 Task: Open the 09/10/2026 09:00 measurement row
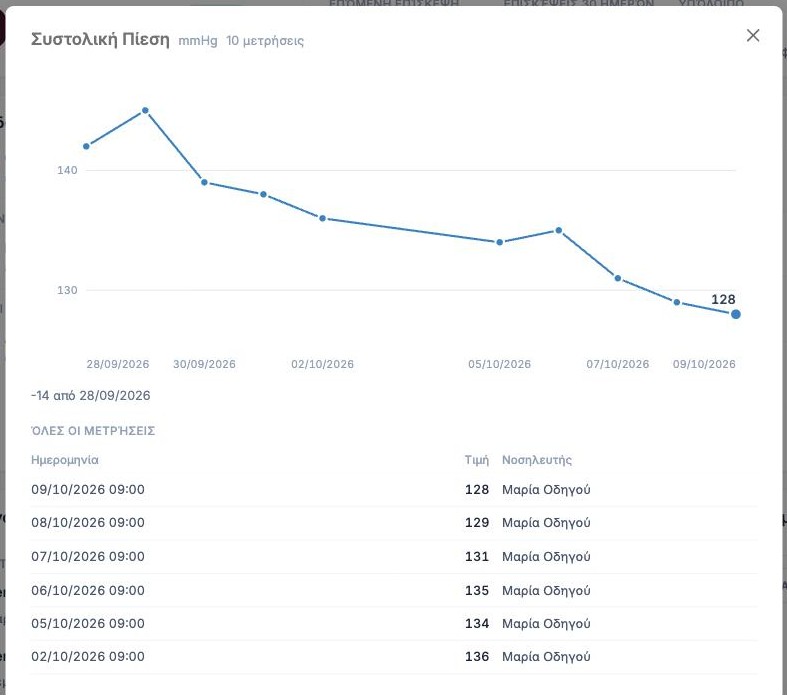394,490
